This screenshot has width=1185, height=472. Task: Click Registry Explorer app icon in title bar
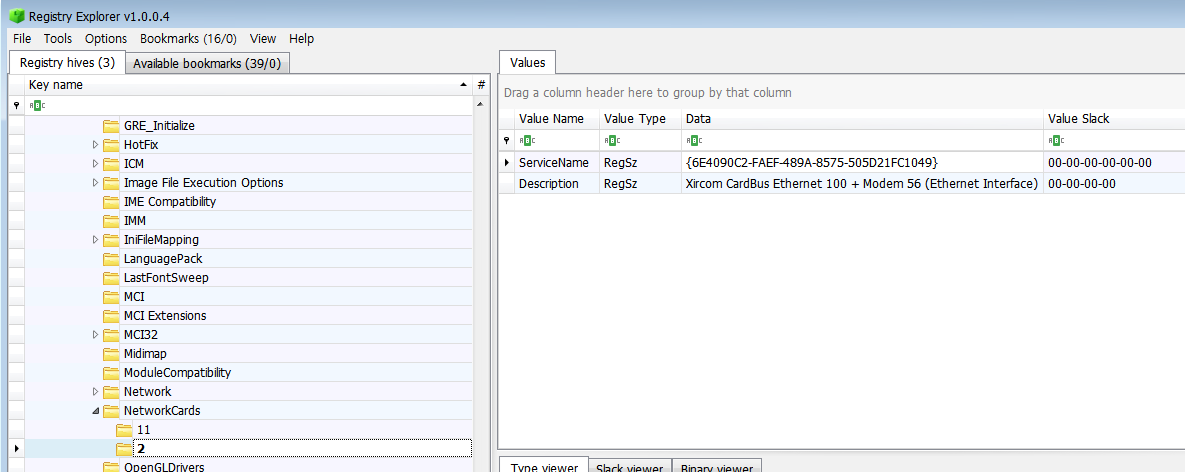pos(16,16)
